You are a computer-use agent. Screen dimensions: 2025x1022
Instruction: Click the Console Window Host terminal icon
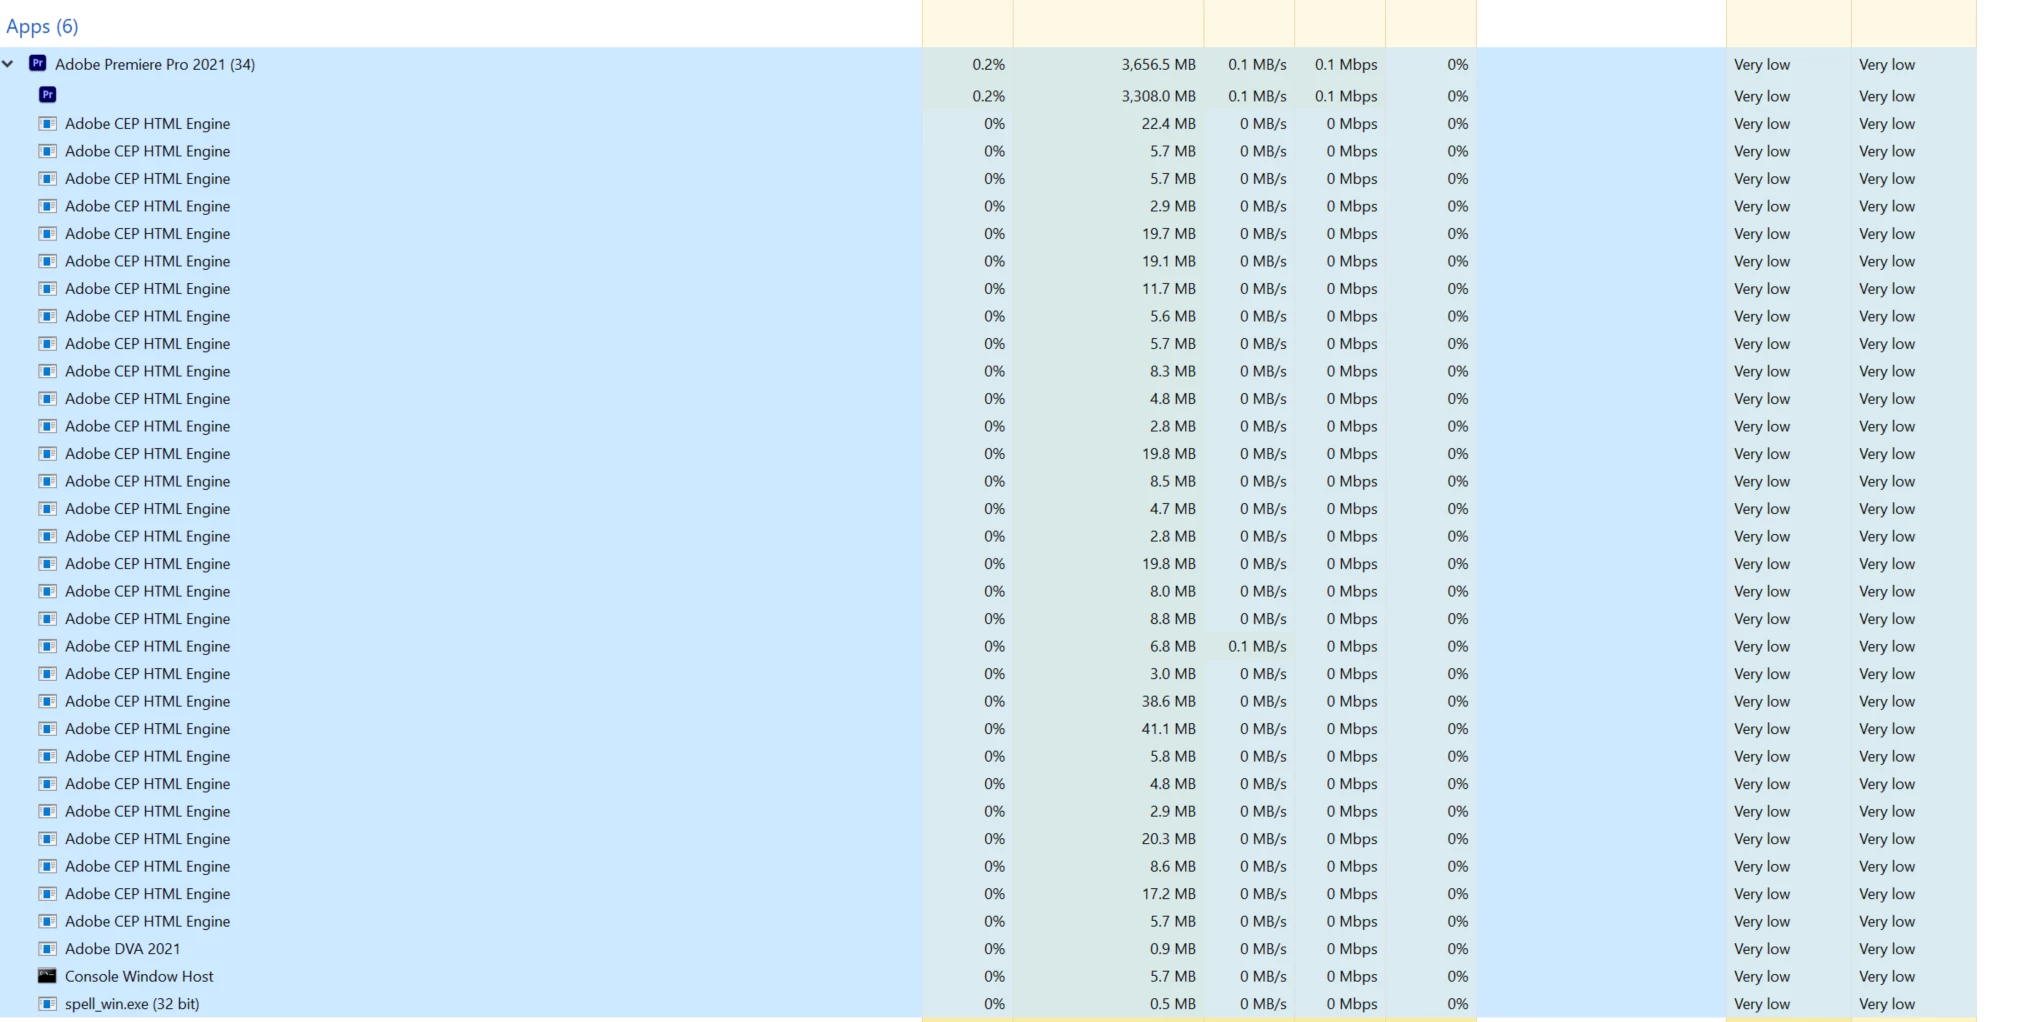pos(47,976)
